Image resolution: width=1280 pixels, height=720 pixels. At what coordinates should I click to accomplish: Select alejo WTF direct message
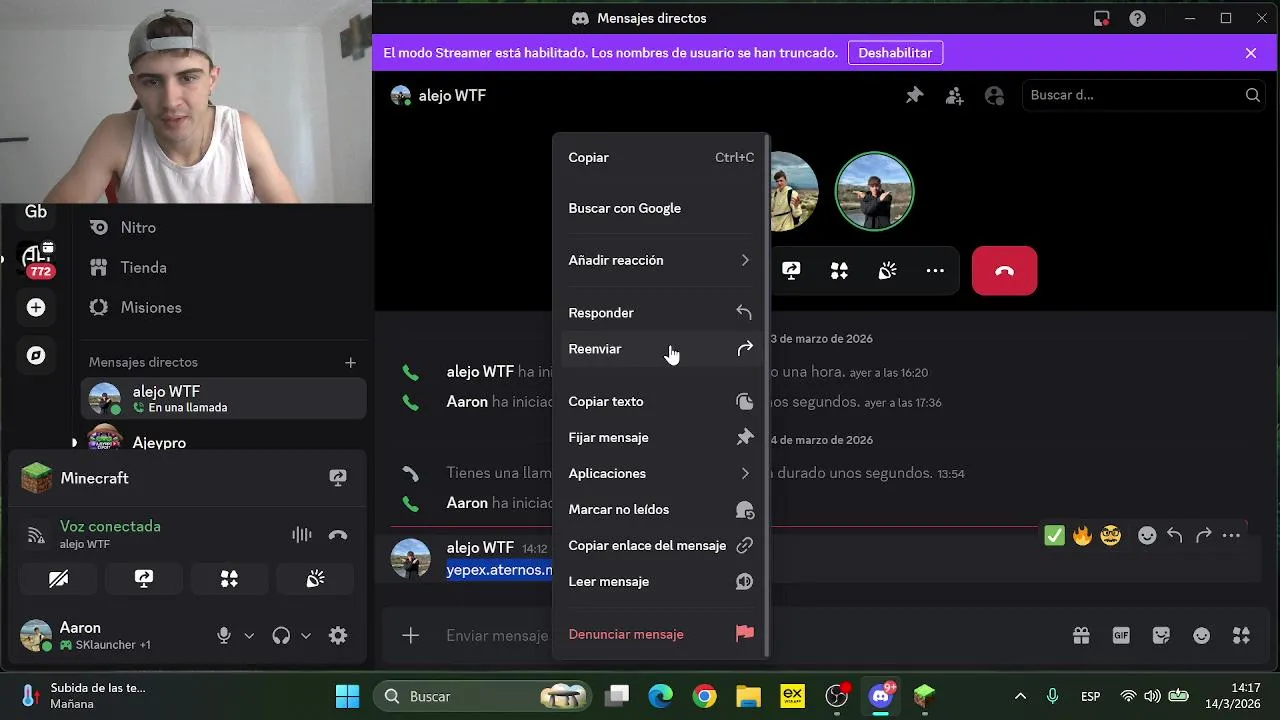[223, 399]
